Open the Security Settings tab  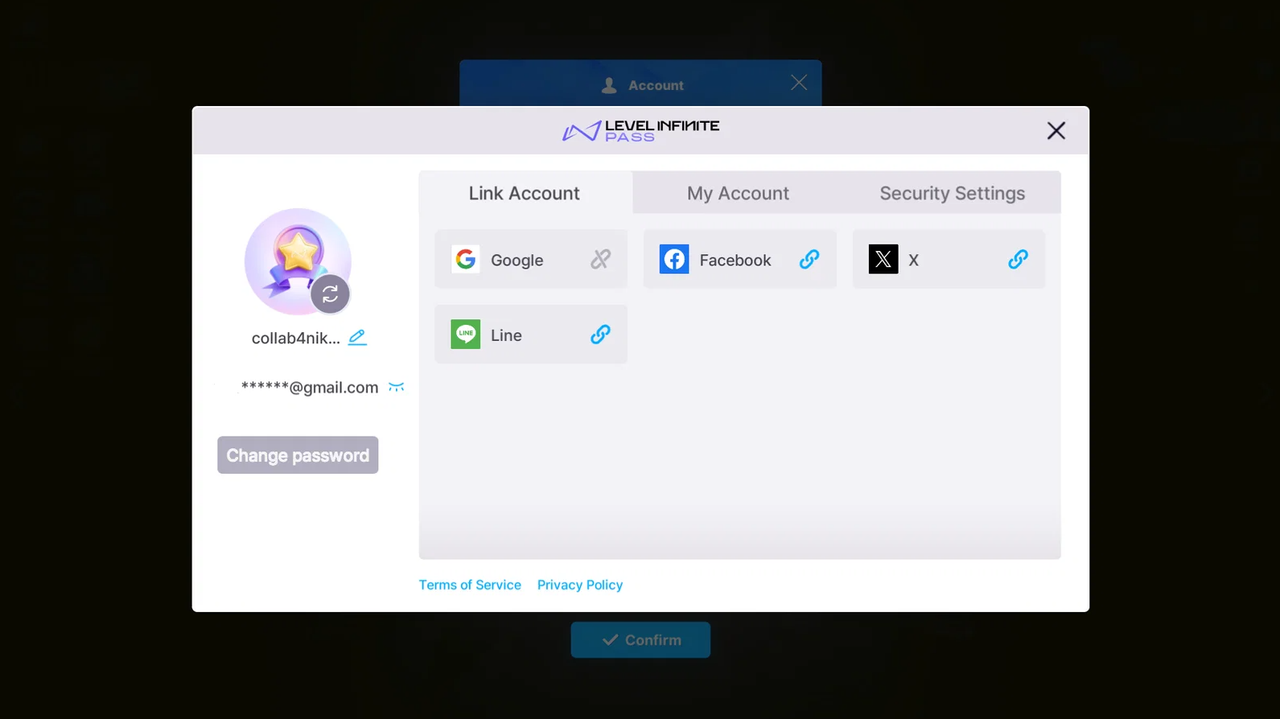tap(952, 193)
